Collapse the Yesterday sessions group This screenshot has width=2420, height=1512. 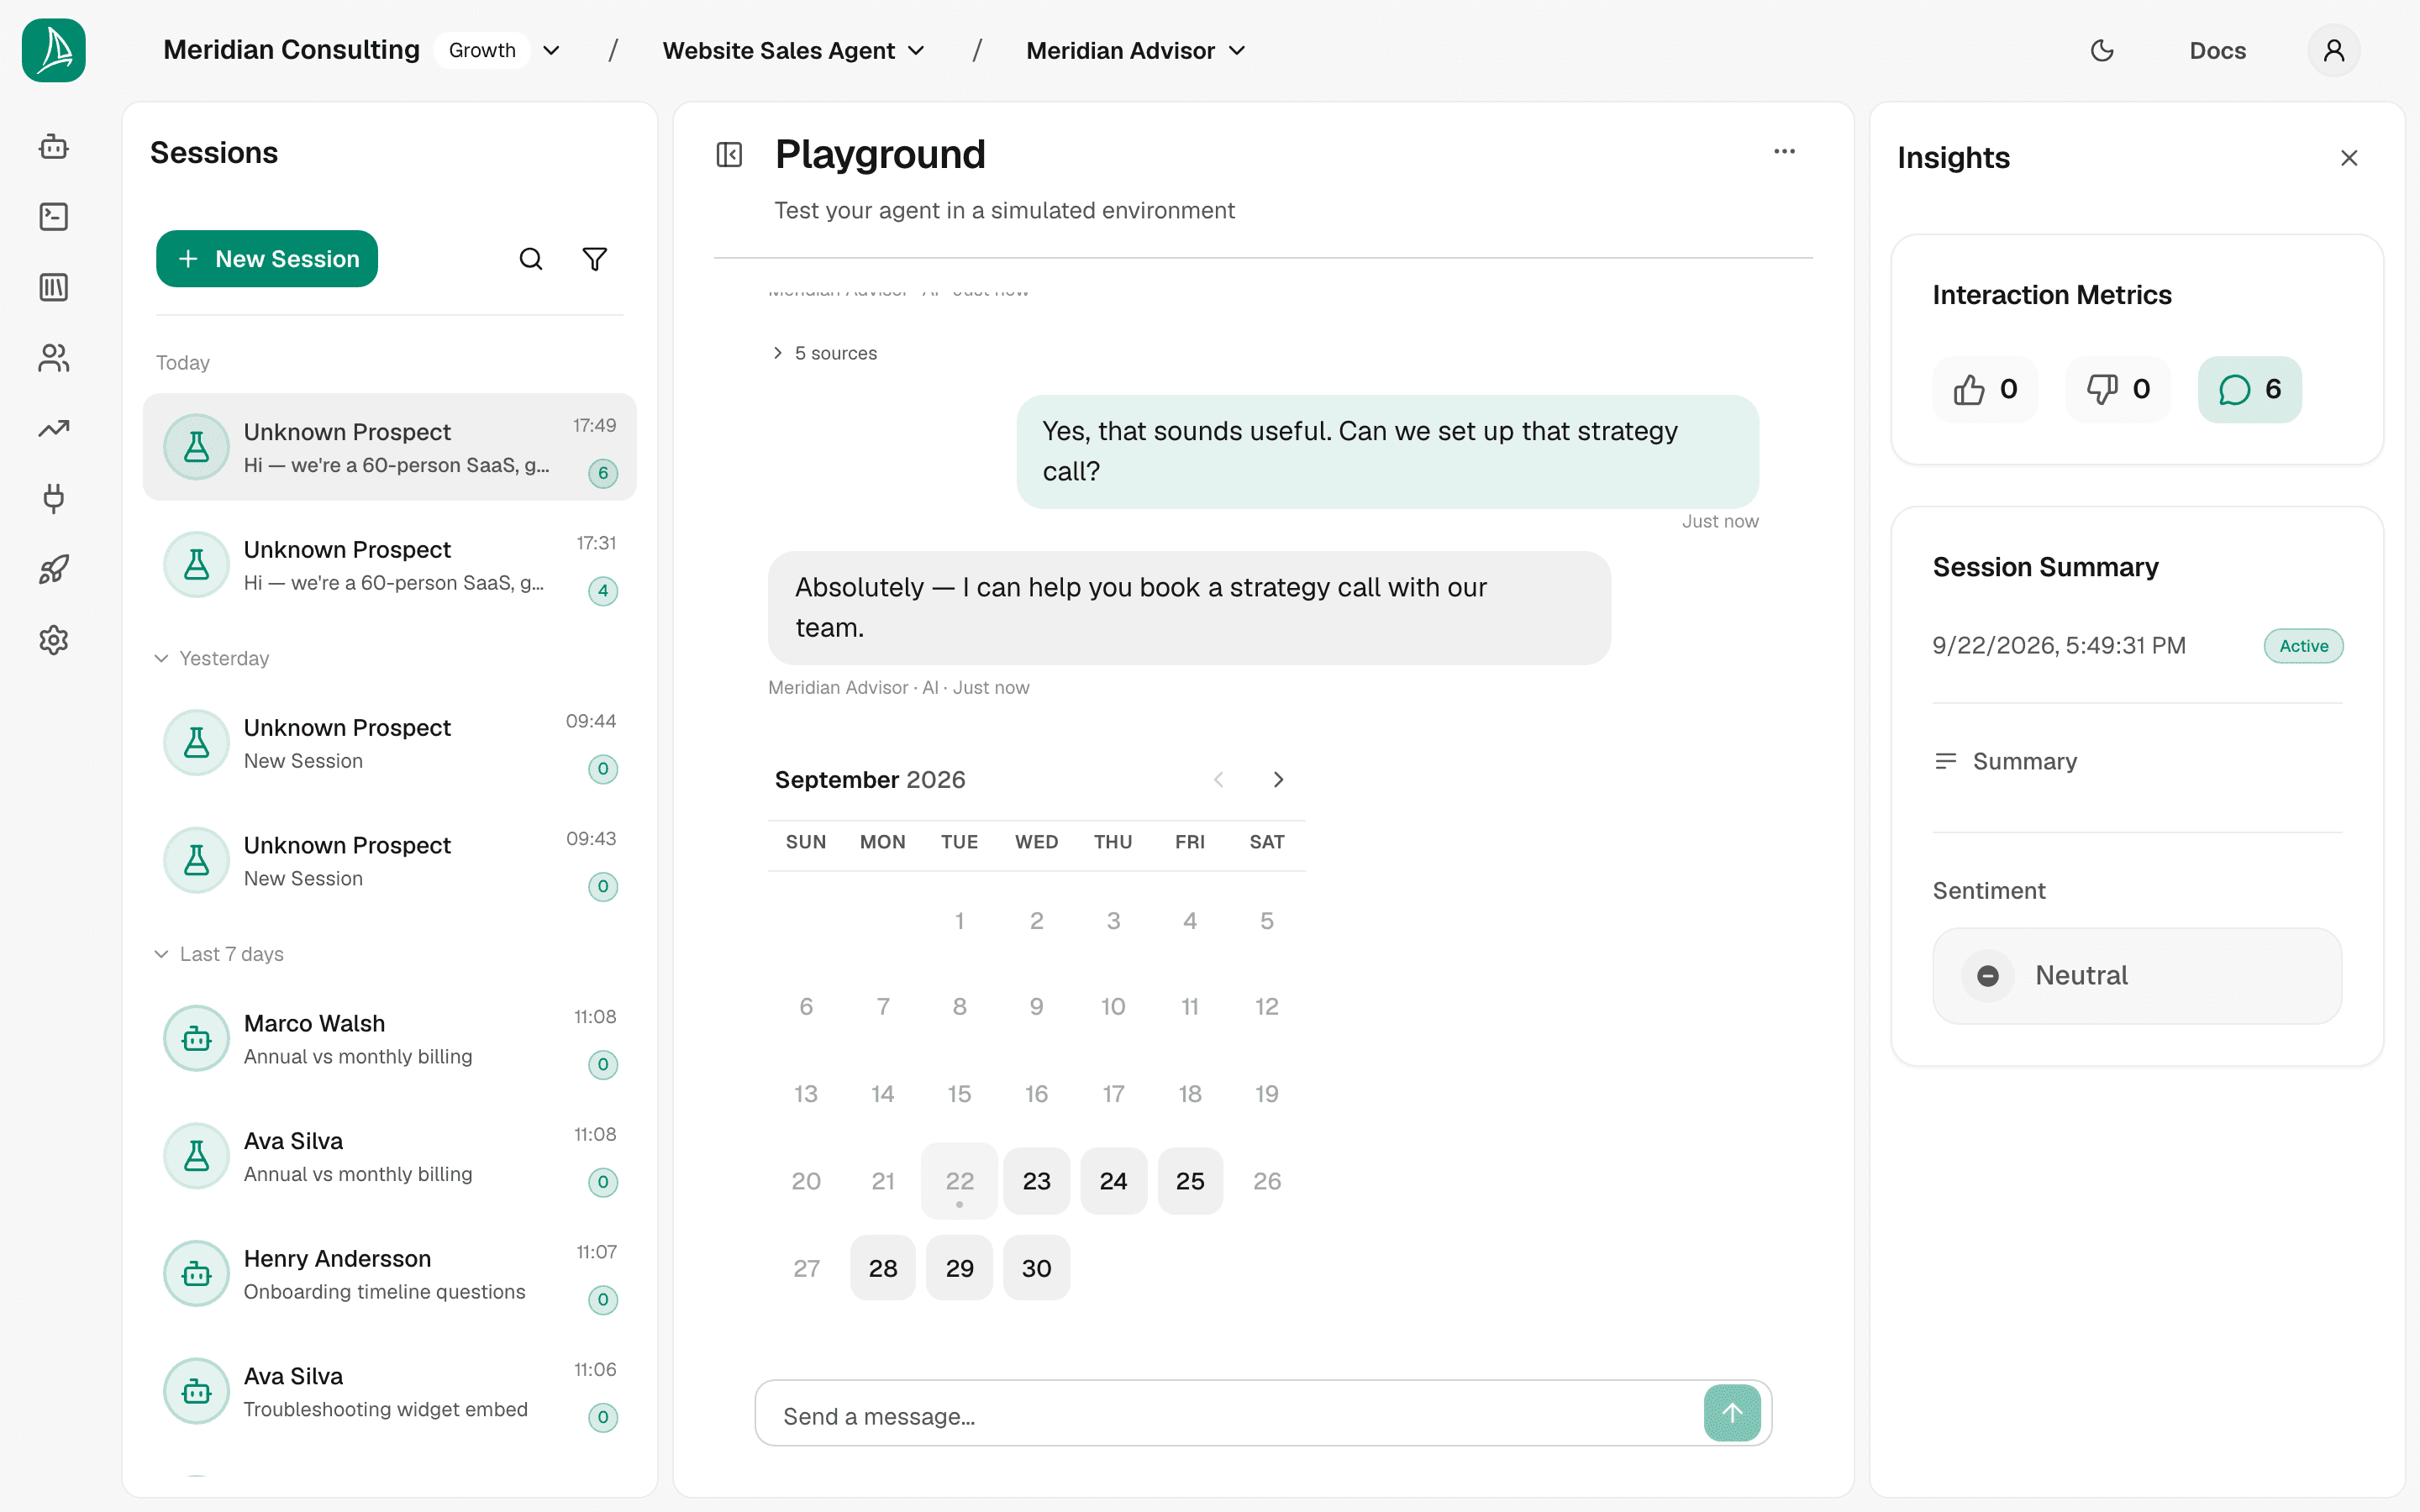(x=212, y=658)
